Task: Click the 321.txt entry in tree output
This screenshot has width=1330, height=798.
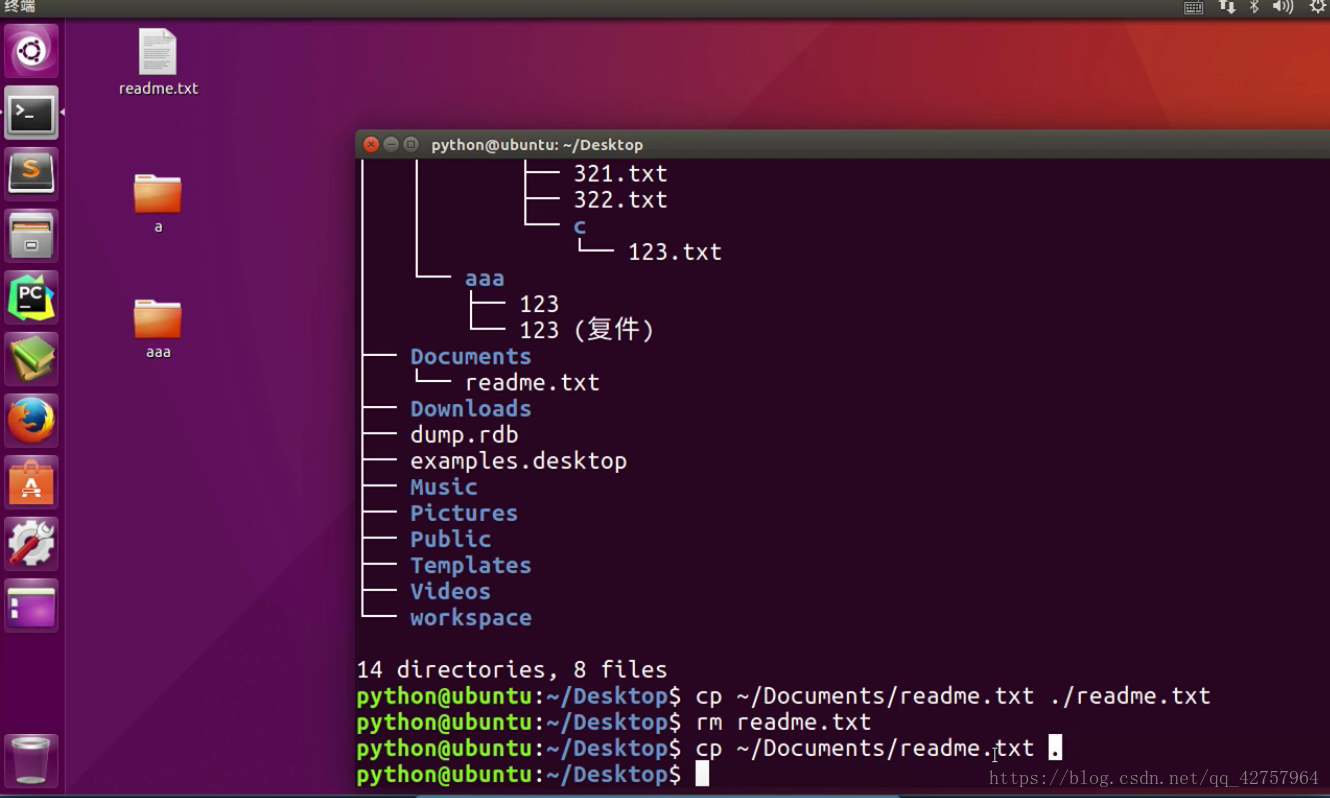Action: point(620,174)
